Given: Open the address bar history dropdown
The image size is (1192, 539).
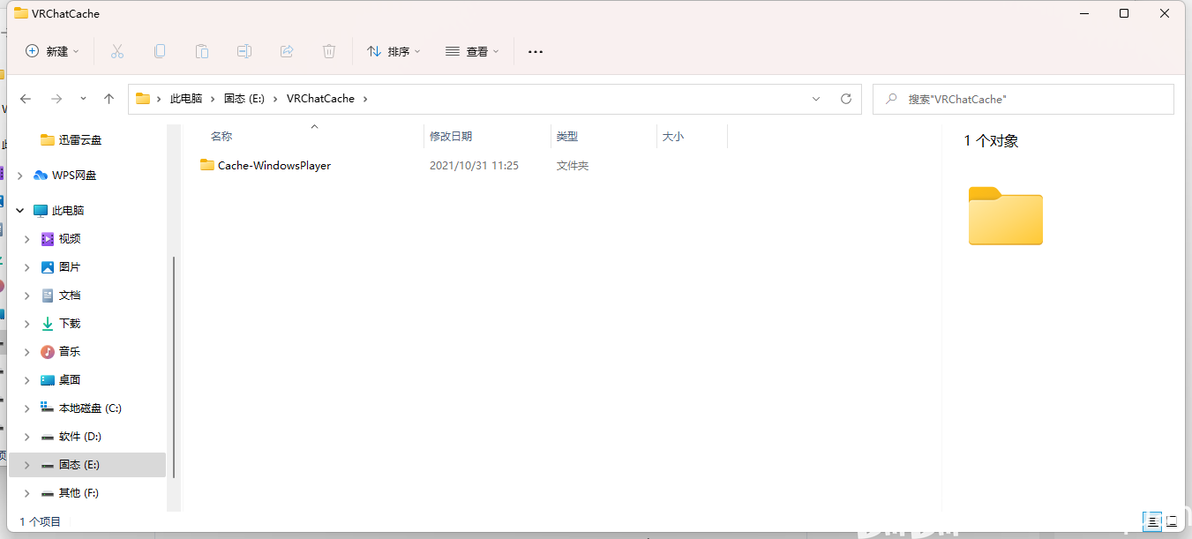Looking at the screenshot, I should pyautogui.click(x=816, y=99).
